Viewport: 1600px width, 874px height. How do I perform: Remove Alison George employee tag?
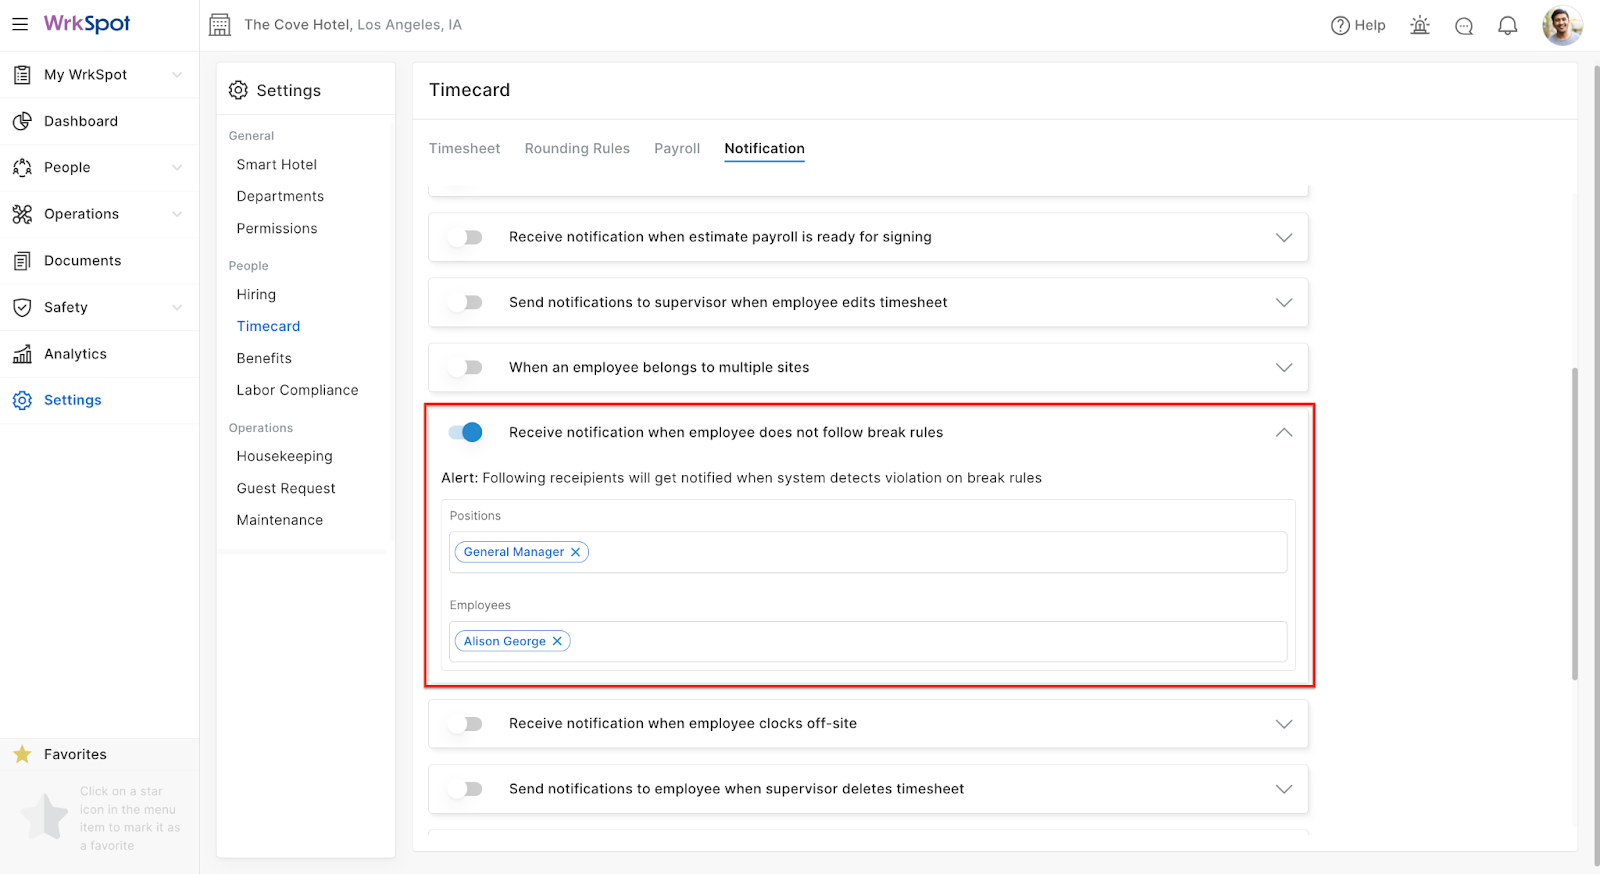(558, 641)
